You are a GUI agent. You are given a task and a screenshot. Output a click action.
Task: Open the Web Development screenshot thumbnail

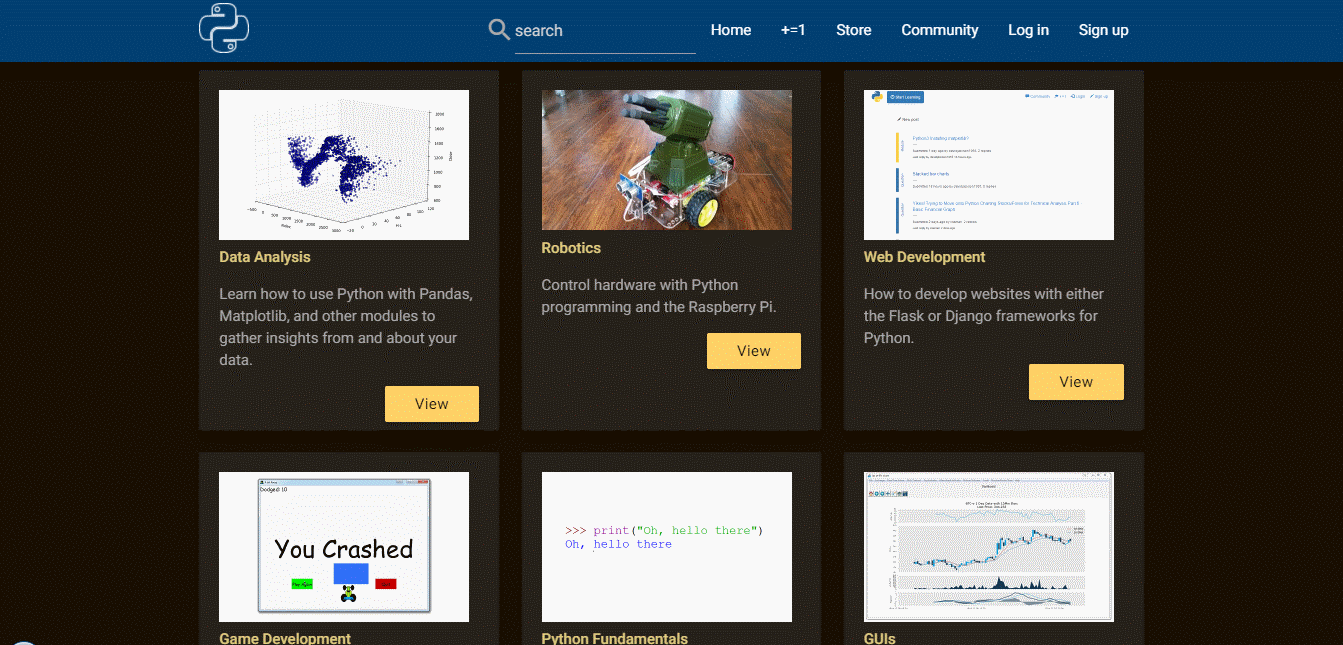click(989, 165)
